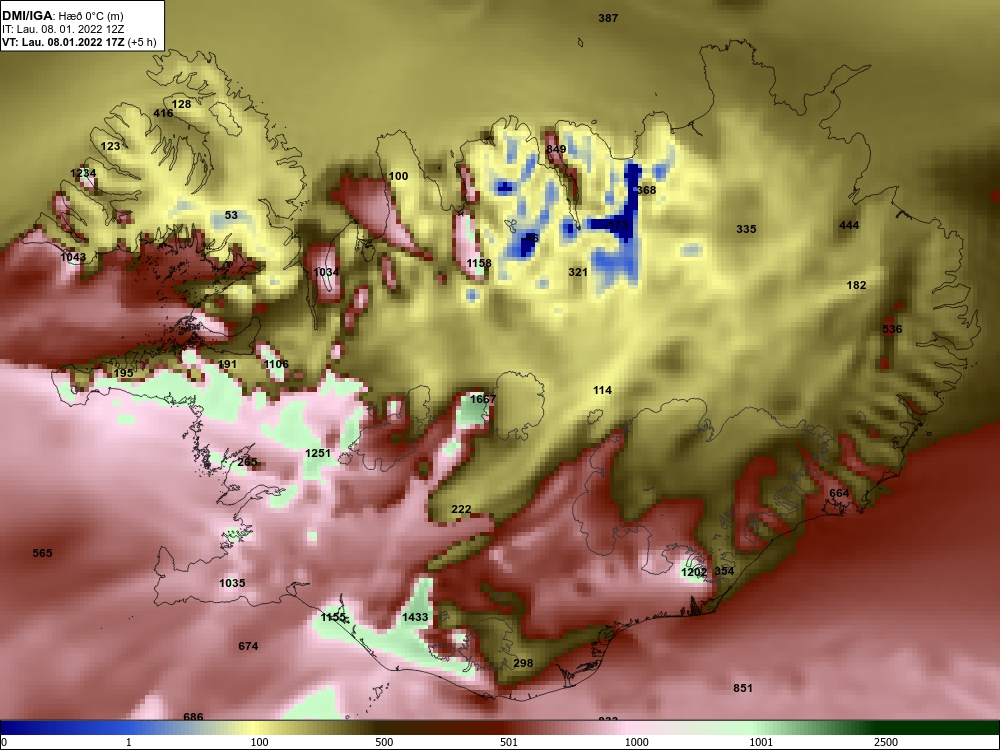Click the 536 value in the east
This screenshot has width=1000, height=750.
pos(892,329)
